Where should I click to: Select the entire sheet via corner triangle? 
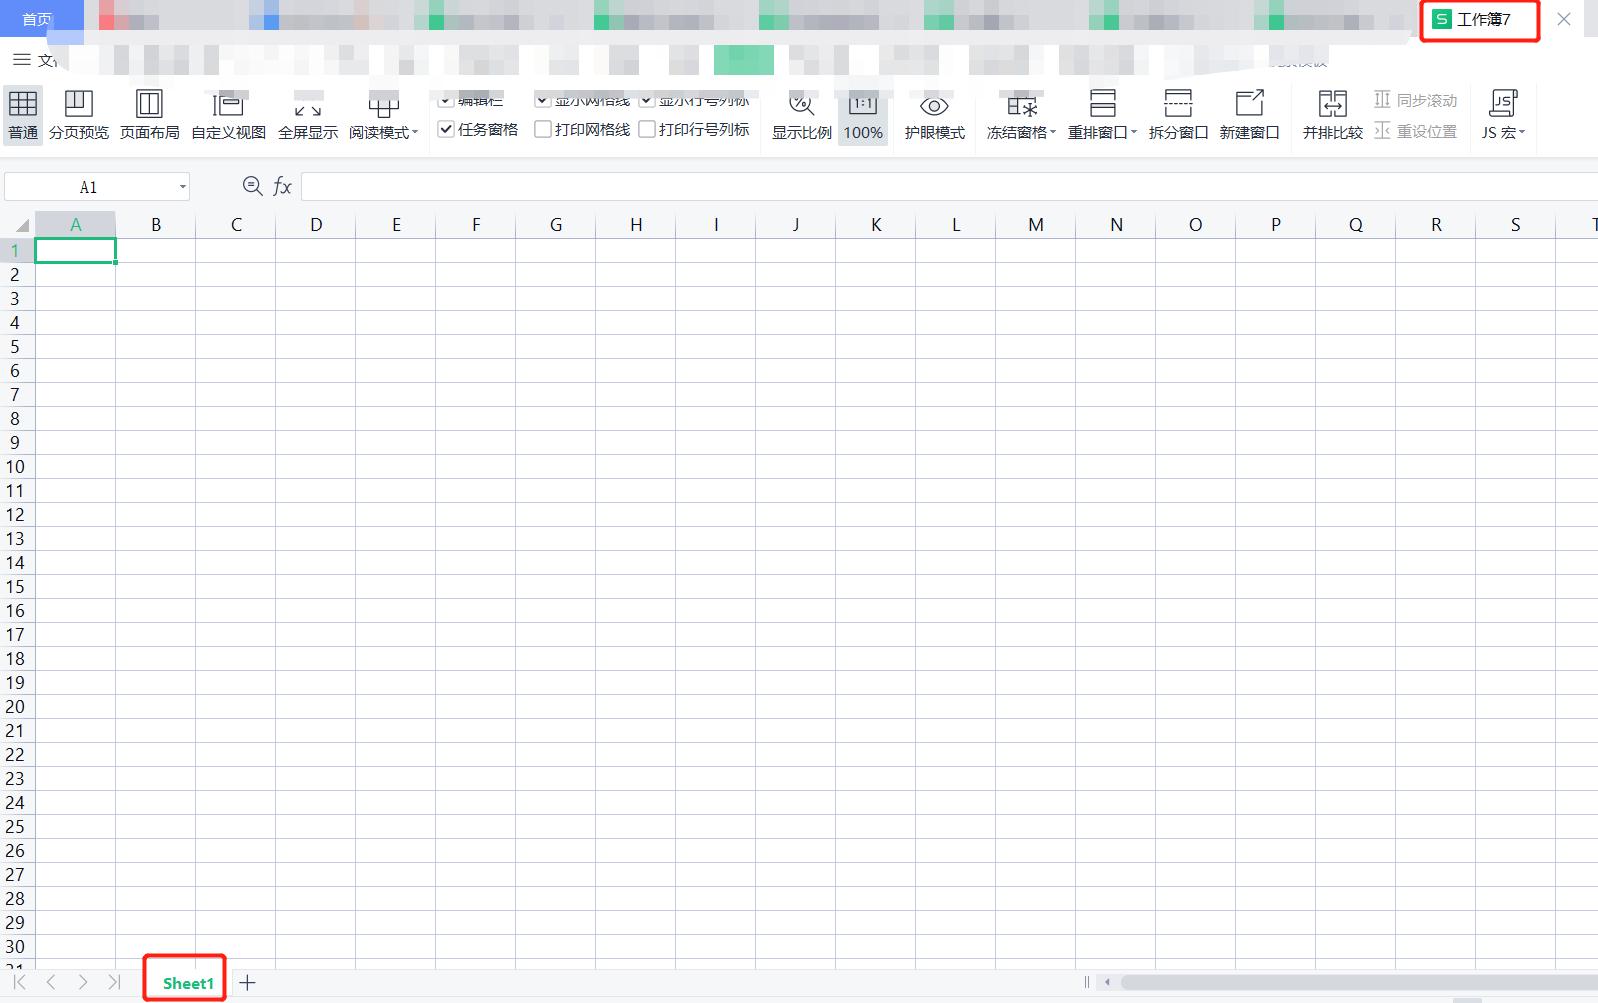tap(18, 225)
